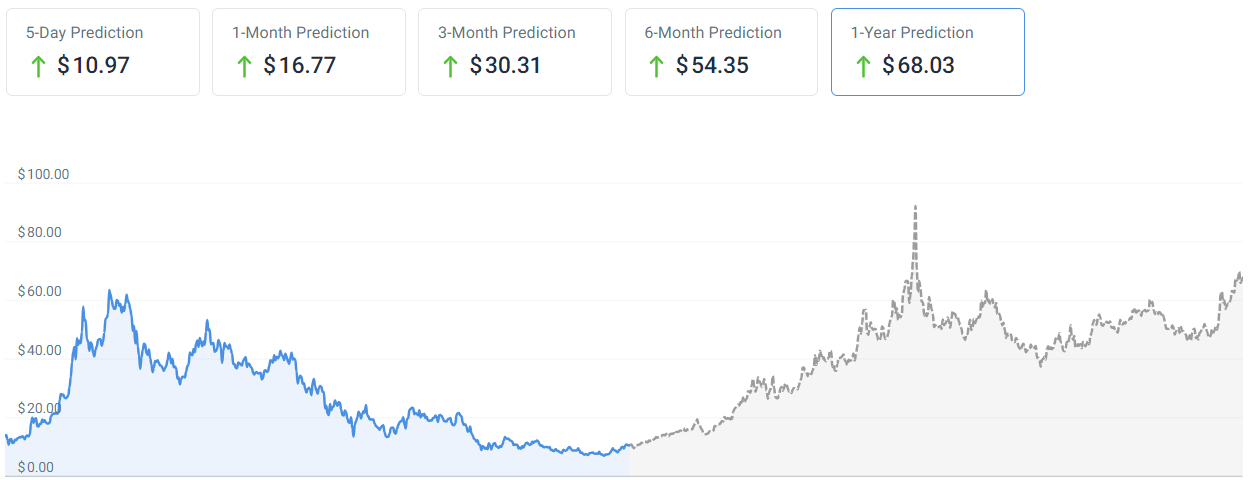Click the $40.00 y-axis label
The width and height of the screenshot is (1248, 480).
(x=40, y=351)
